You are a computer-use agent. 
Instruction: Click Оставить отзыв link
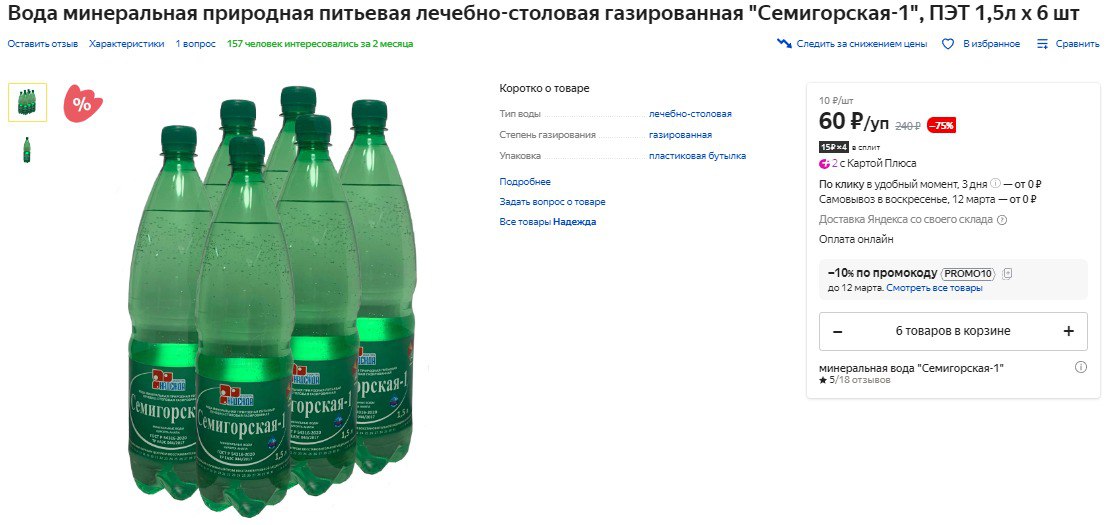pos(42,44)
